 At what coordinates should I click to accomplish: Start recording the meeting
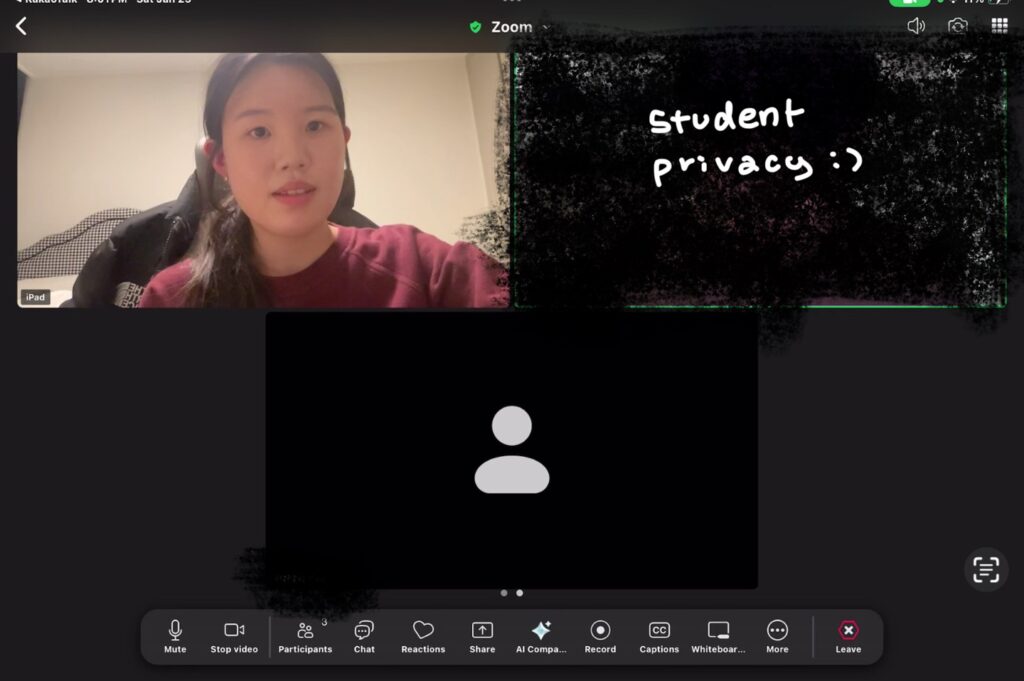[x=600, y=637]
